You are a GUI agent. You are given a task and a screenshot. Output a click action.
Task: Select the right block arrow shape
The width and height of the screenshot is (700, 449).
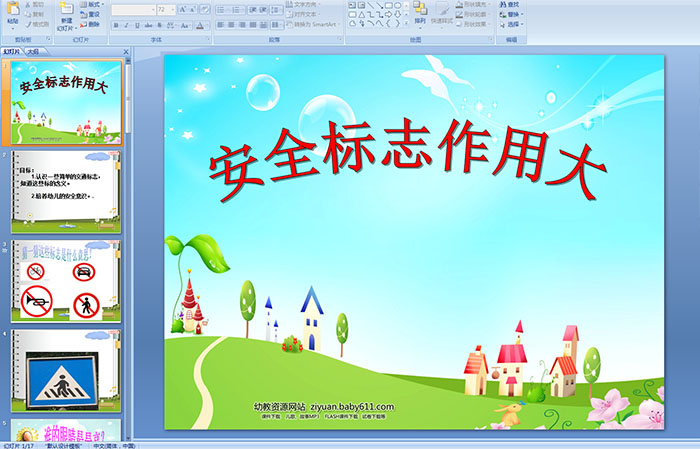pyautogui.click(x=388, y=15)
